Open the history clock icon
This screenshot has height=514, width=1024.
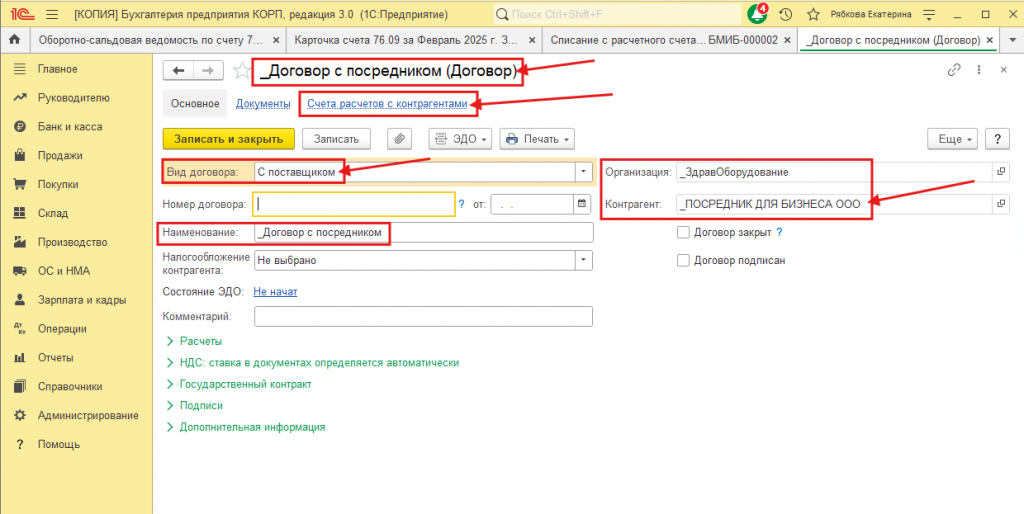pos(786,14)
